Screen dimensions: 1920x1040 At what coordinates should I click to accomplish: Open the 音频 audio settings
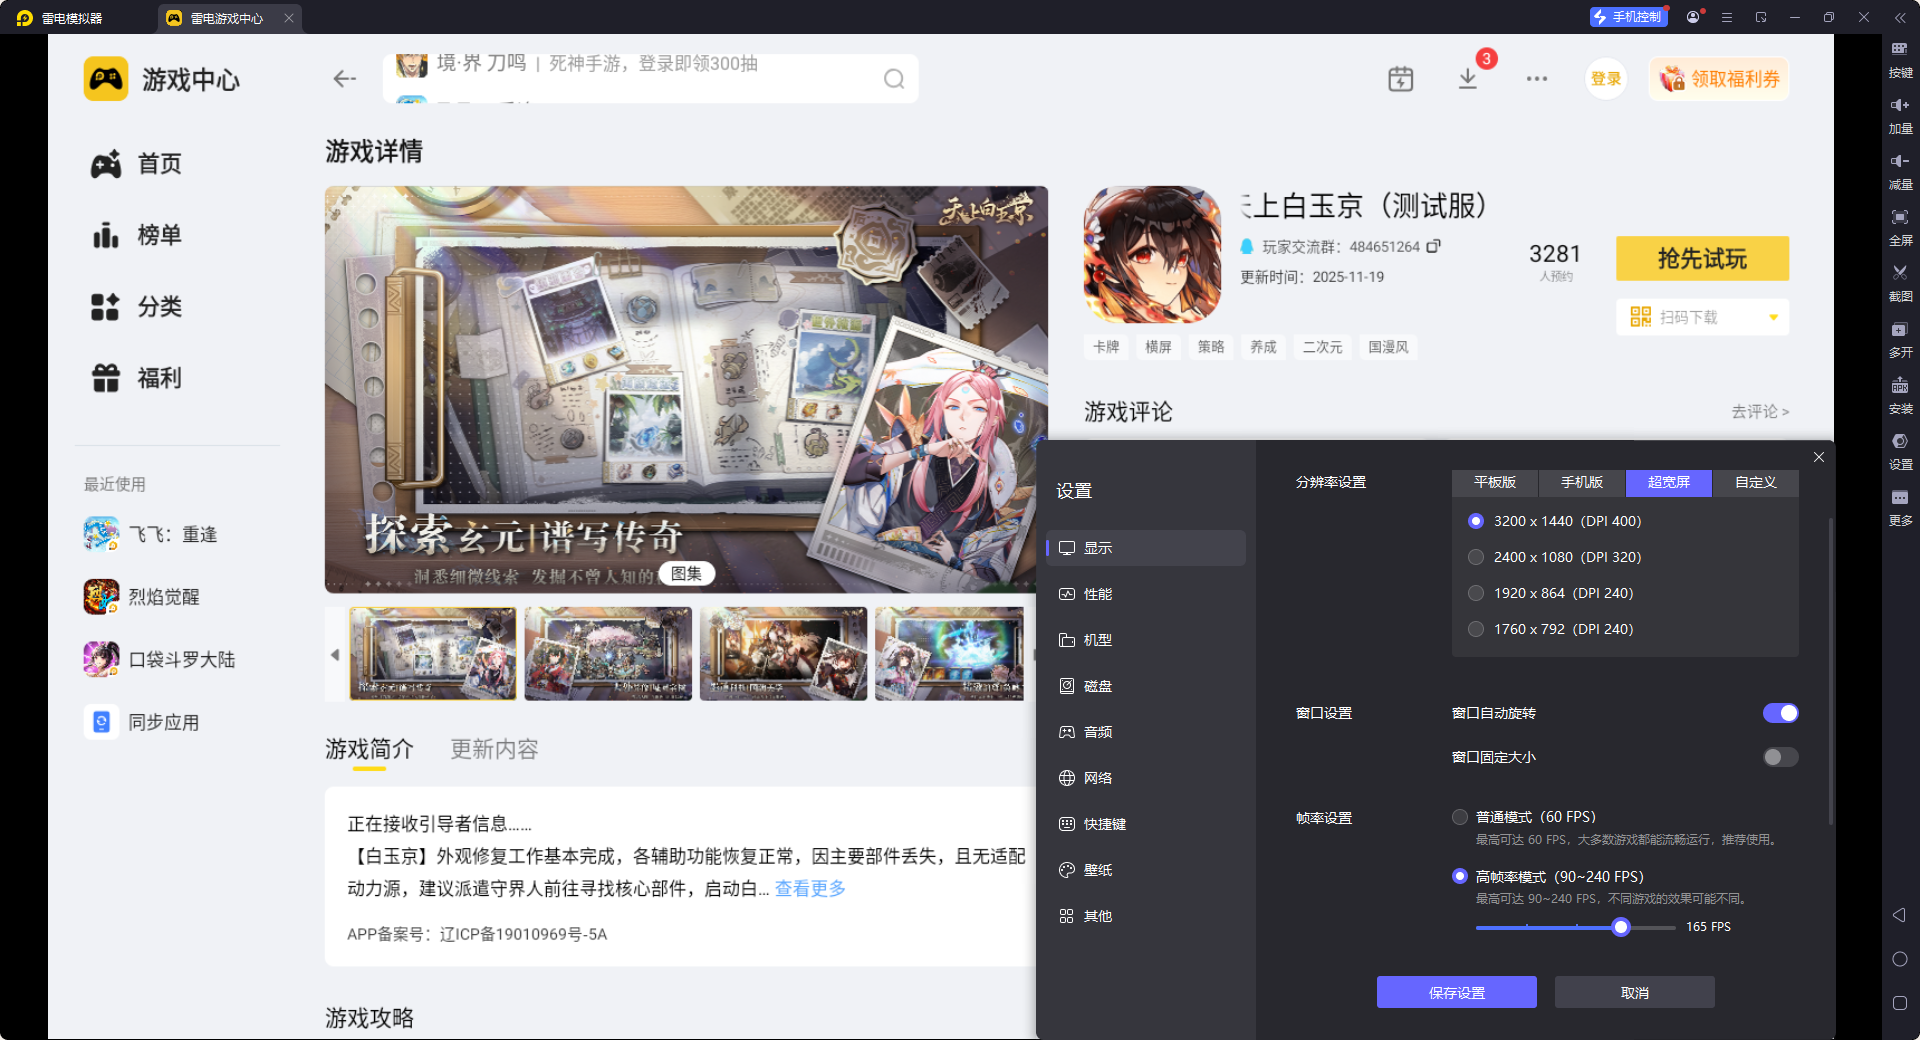tap(1098, 731)
